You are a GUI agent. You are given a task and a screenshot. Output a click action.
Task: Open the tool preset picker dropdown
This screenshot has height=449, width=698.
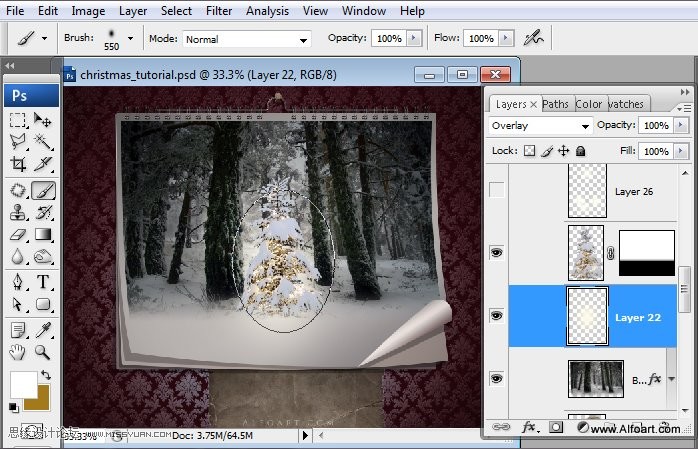(45, 38)
